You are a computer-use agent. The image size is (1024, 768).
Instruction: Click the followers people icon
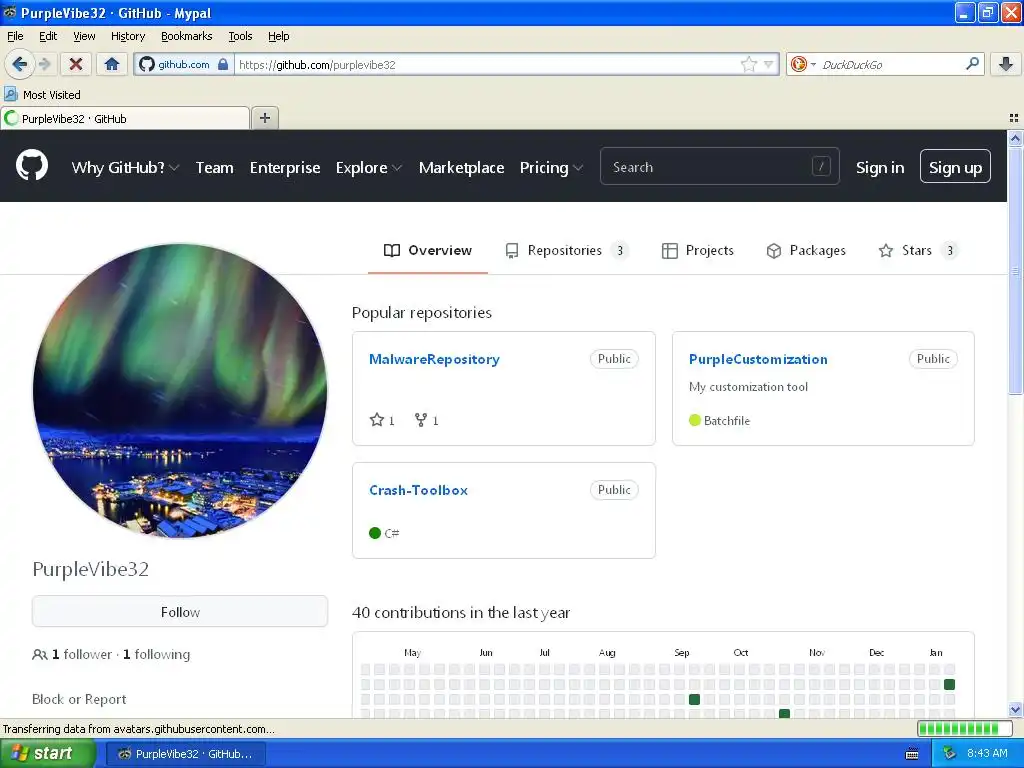tap(39, 654)
